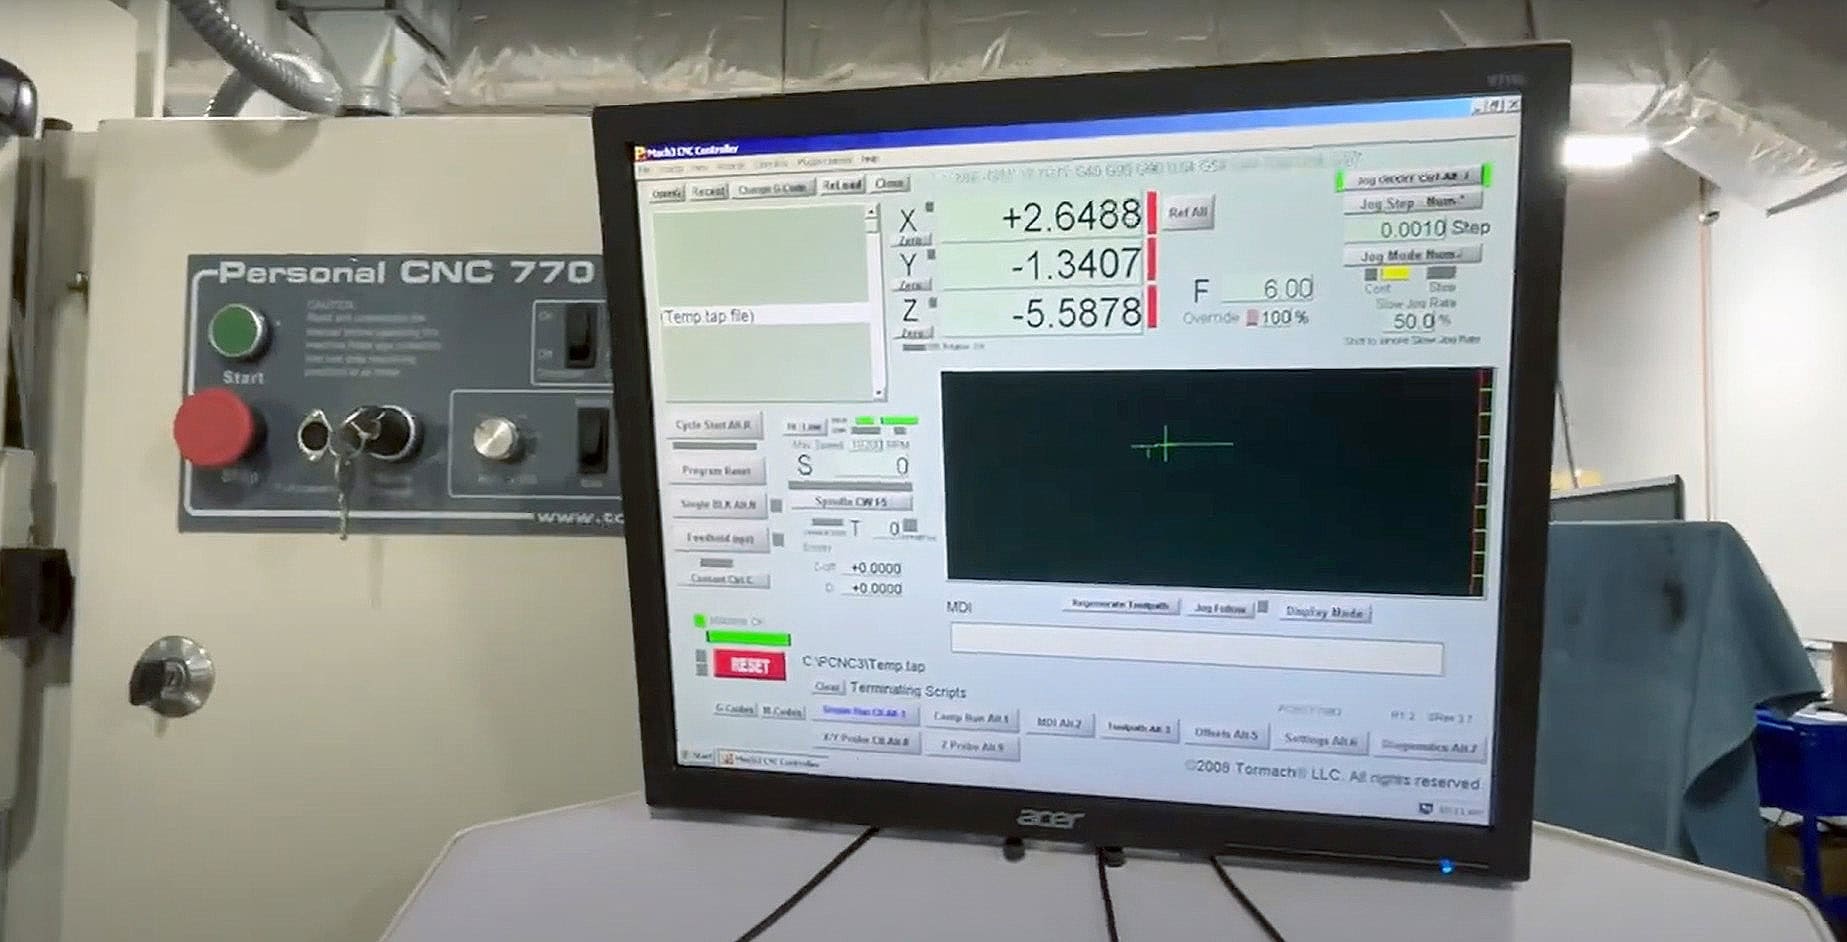Open the M-Codes reference
The image size is (1847, 942).
(782, 711)
